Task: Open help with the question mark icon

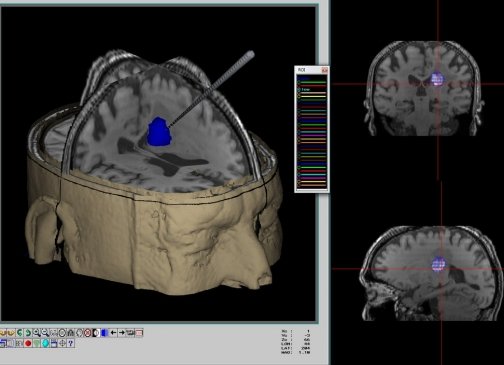Action: [x=71, y=343]
